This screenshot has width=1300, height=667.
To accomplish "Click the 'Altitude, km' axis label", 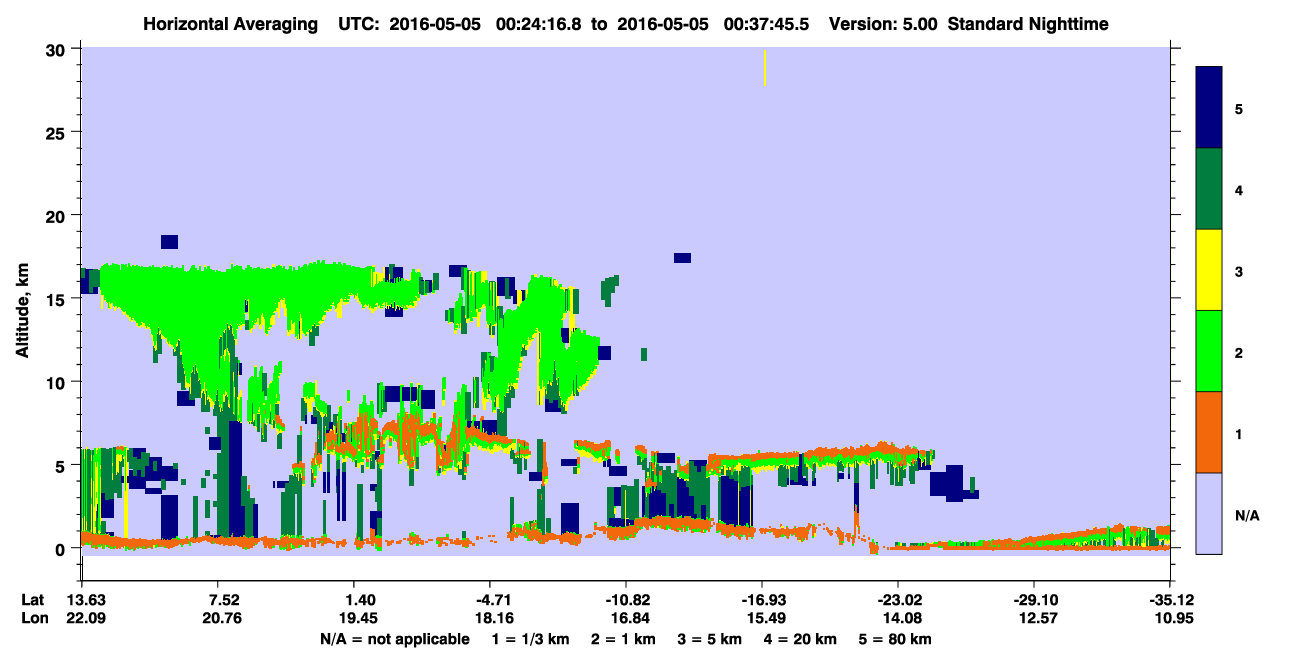I will (22, 313).
